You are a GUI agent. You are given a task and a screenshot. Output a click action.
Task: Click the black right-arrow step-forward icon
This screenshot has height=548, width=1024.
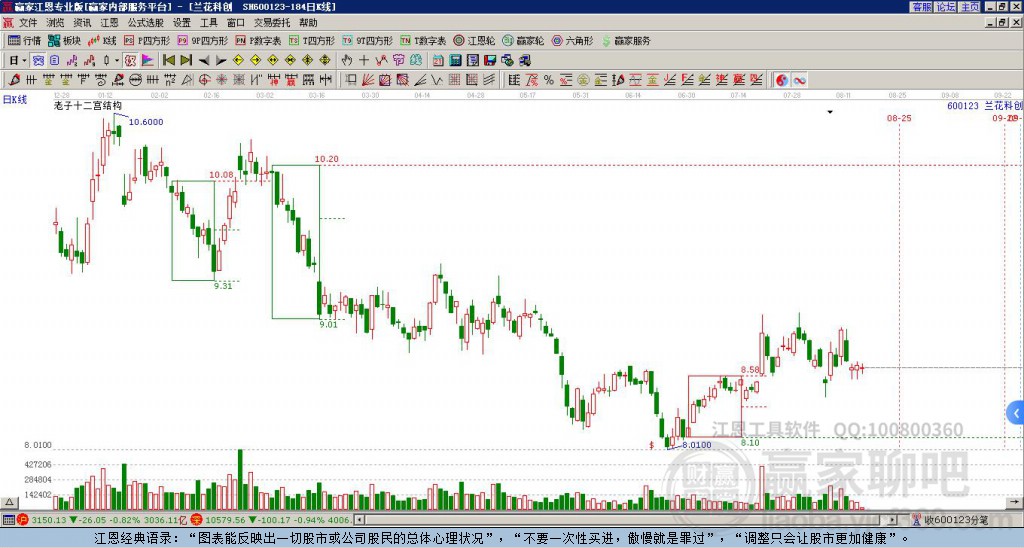[x=221, y=61]
